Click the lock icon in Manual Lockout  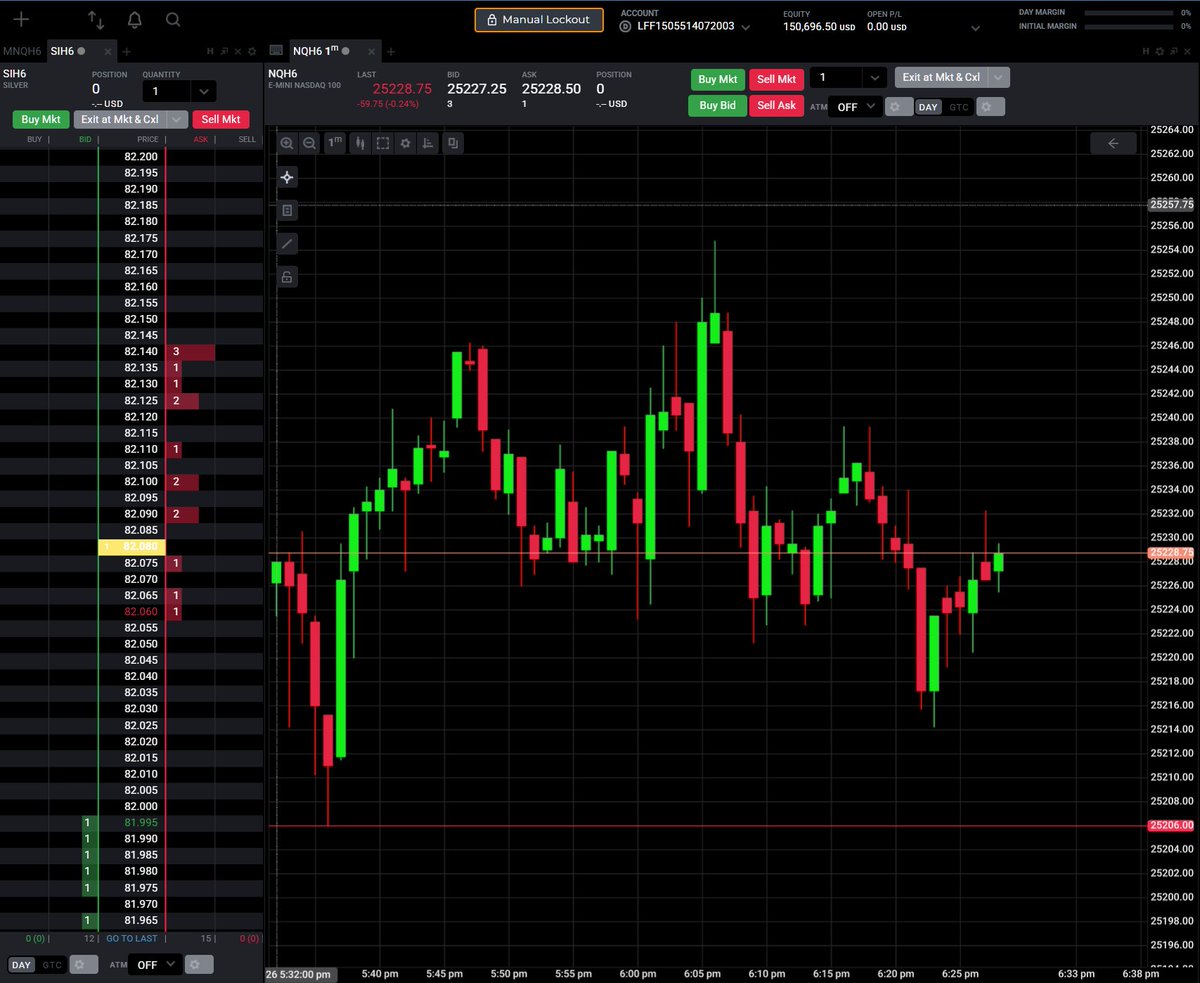(x=491, y=20)
